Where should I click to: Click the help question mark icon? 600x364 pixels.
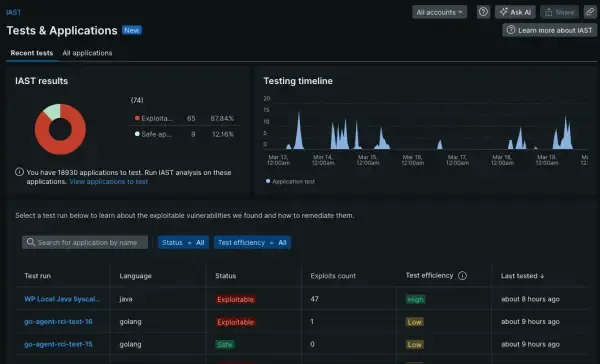483,12
